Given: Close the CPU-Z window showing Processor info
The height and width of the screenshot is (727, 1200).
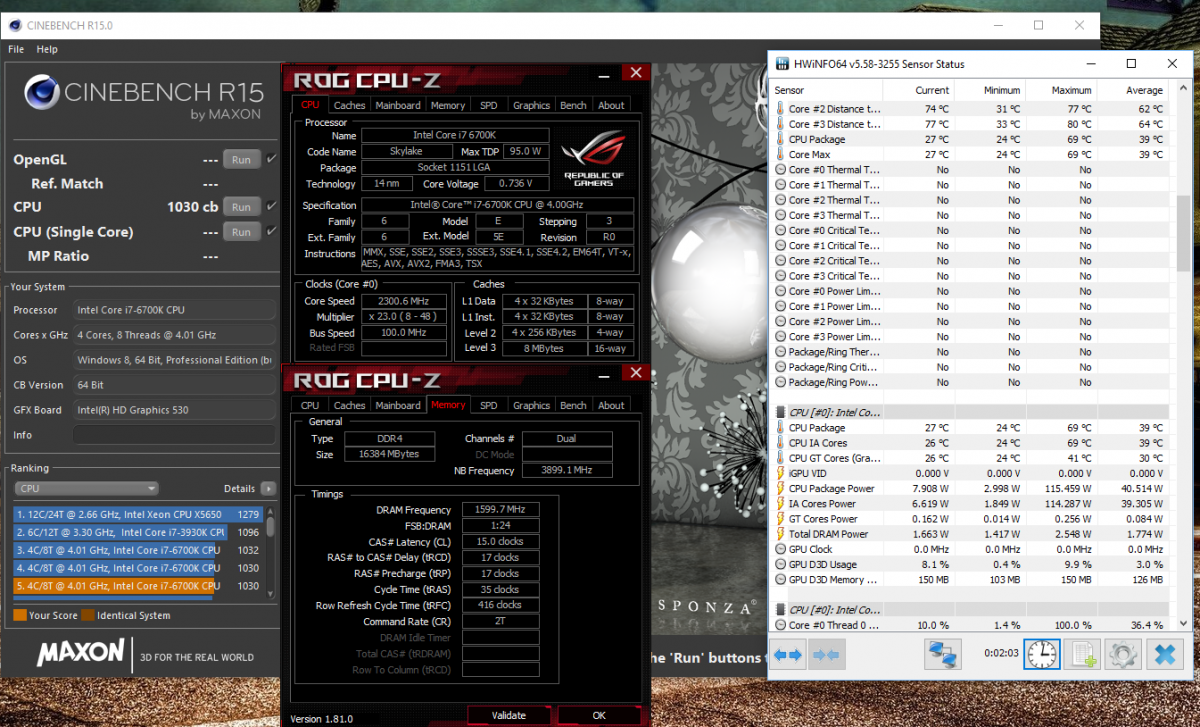Looking at the screenshot, I should pos(634,73).
